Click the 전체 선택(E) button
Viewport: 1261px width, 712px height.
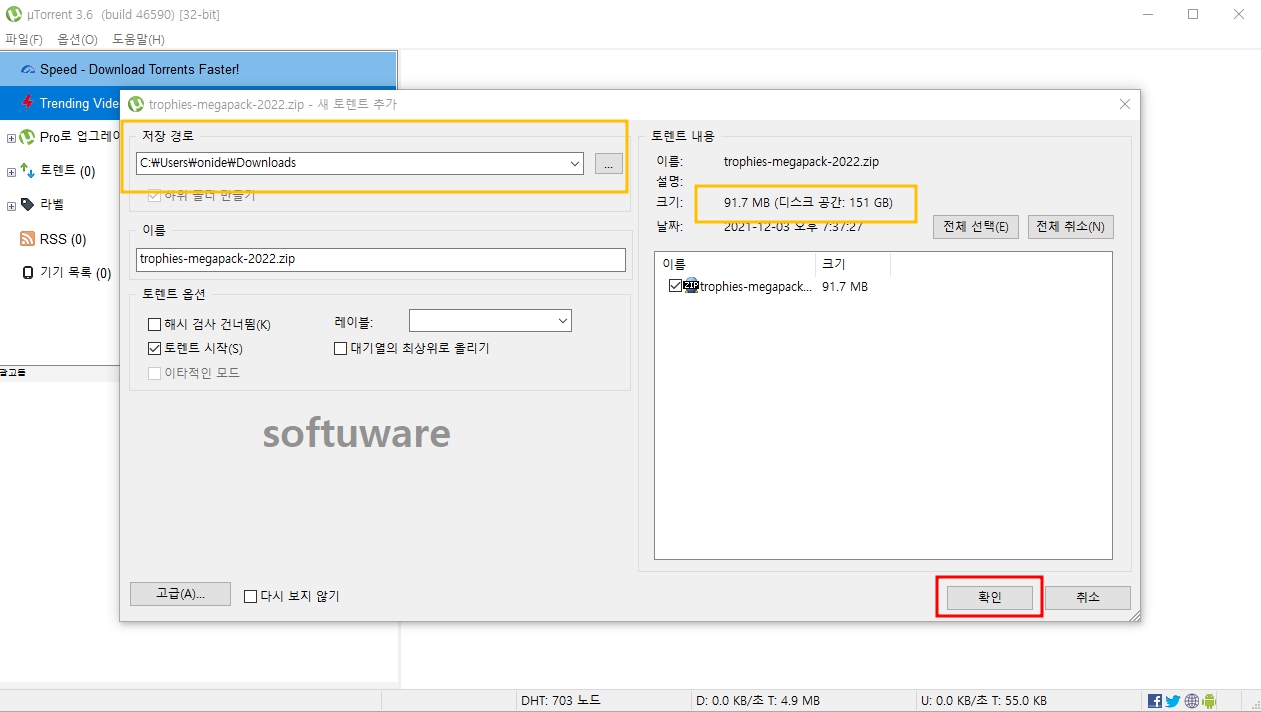pyautogui.click(x=976, y=226)
